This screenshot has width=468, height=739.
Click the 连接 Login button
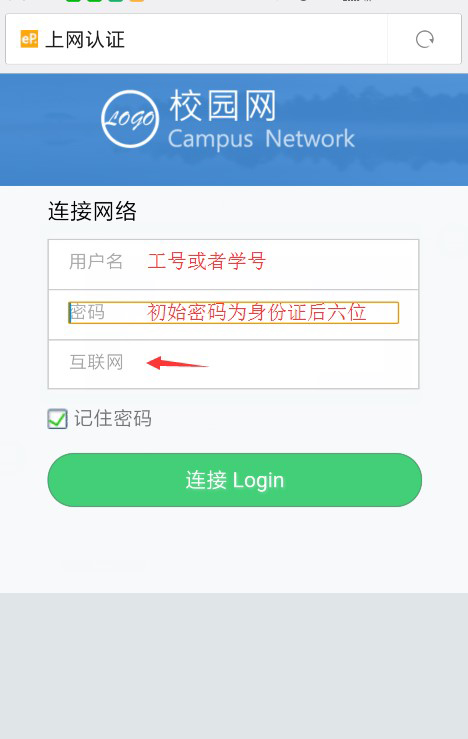tap(235, 480)
